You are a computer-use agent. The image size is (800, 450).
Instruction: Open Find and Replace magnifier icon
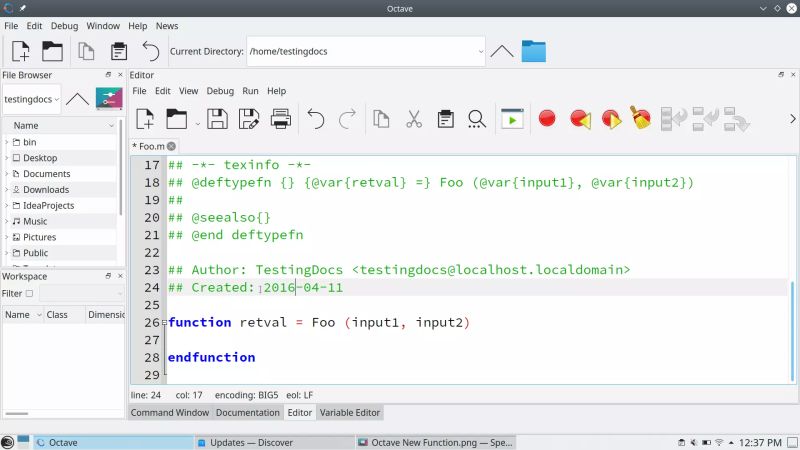coord(477,119)
